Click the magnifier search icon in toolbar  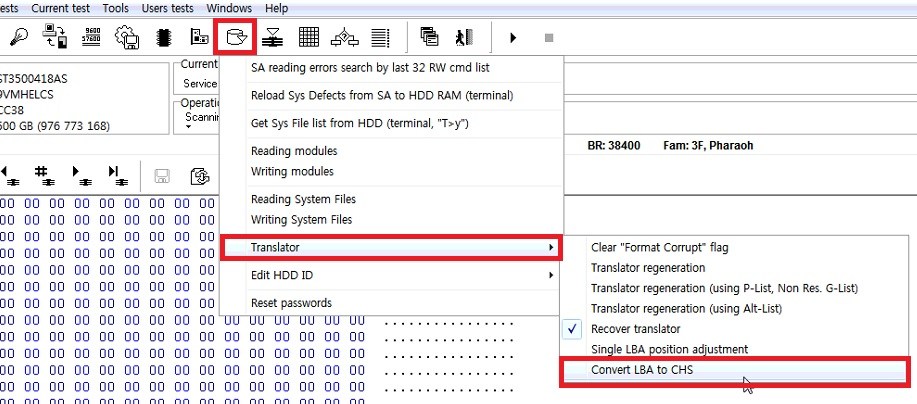[x=19, y=38]
